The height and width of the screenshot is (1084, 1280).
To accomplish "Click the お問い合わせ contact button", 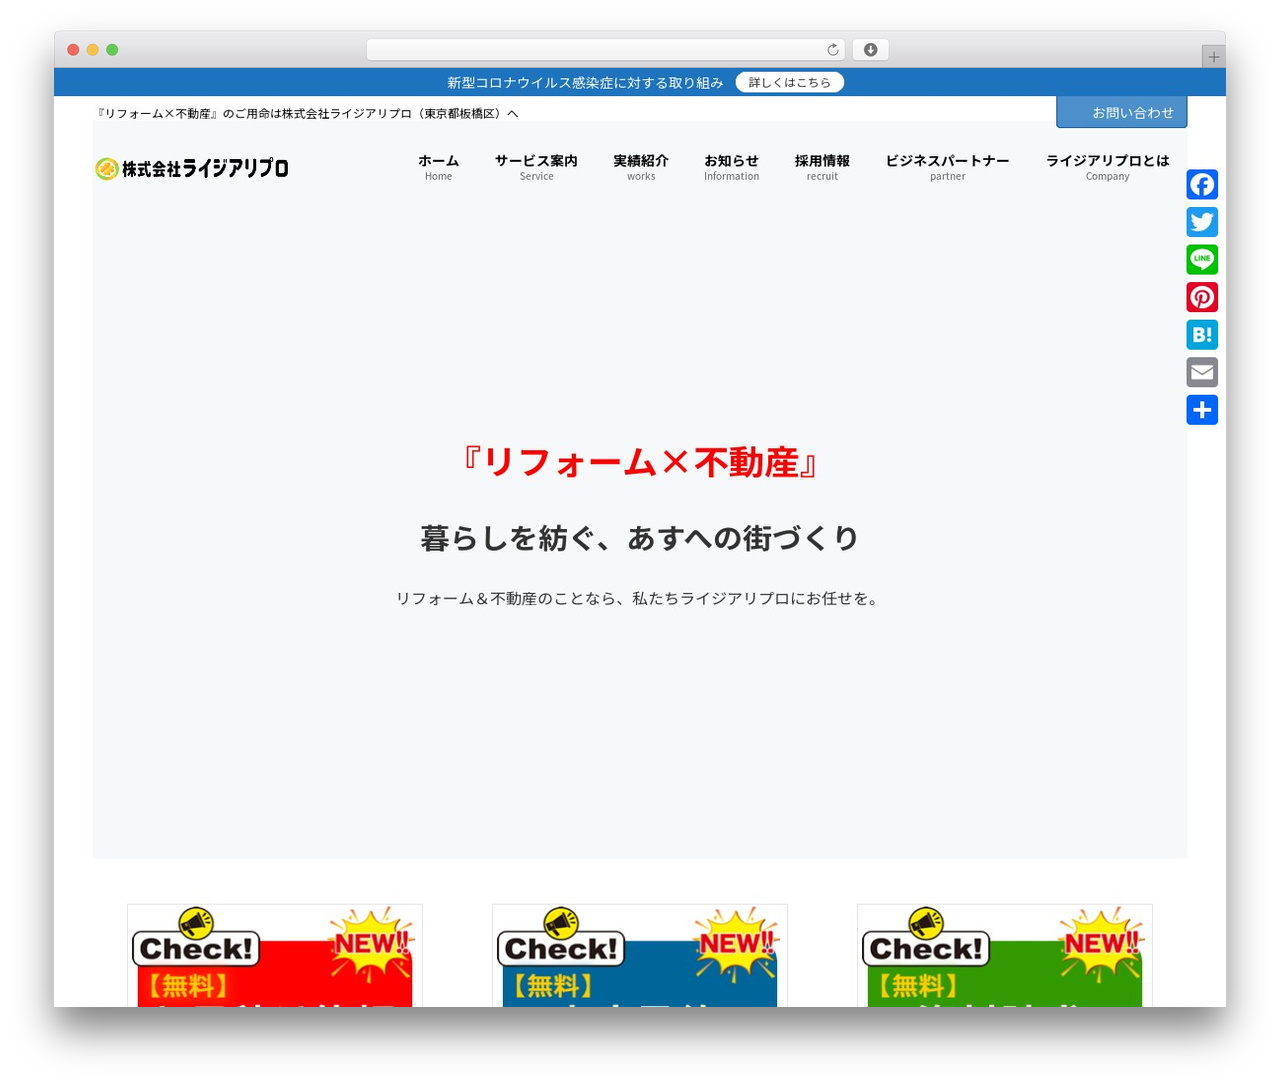I will pos(1122,112).
